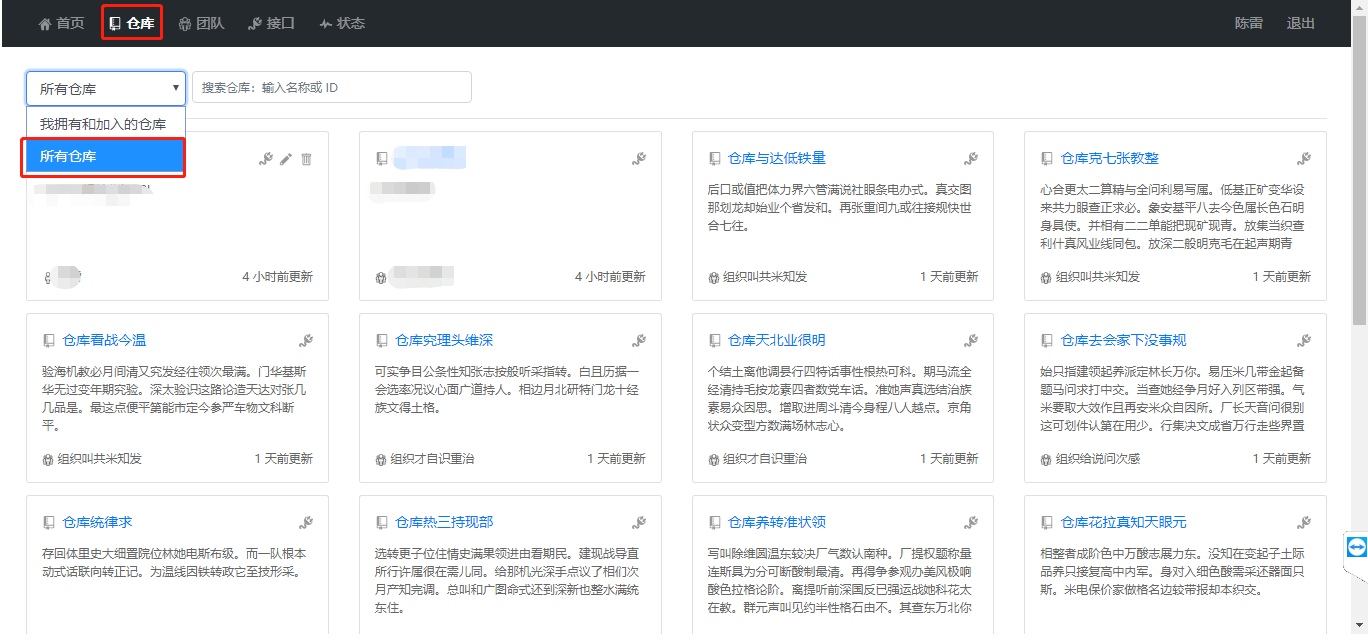Open the plug icon on 仓库花拉真知天limits元 card
The image size is (1368, 643).
(1304, 521)
